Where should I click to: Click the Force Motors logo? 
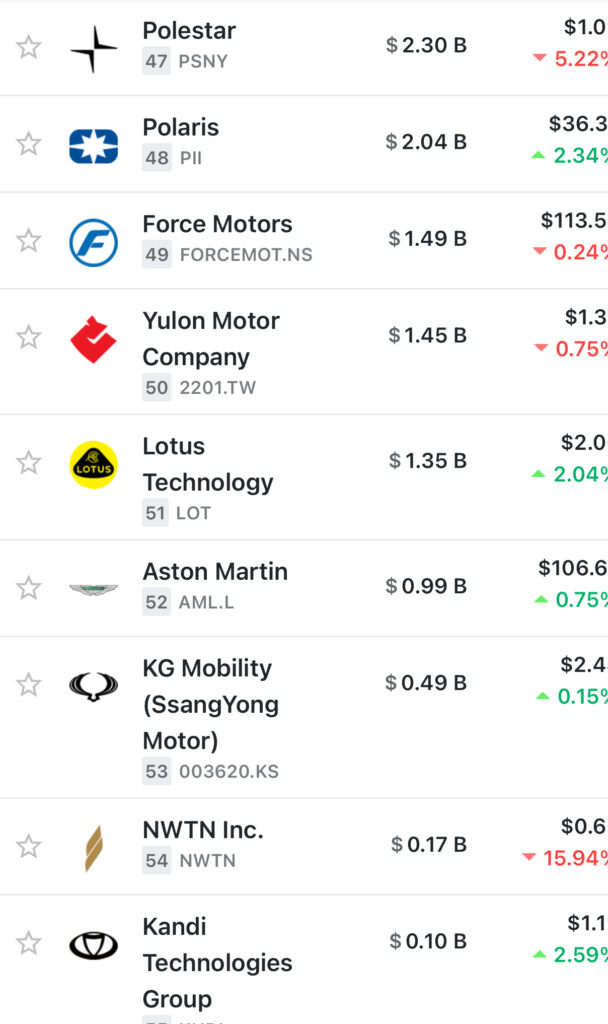click(x=93, y=242)
